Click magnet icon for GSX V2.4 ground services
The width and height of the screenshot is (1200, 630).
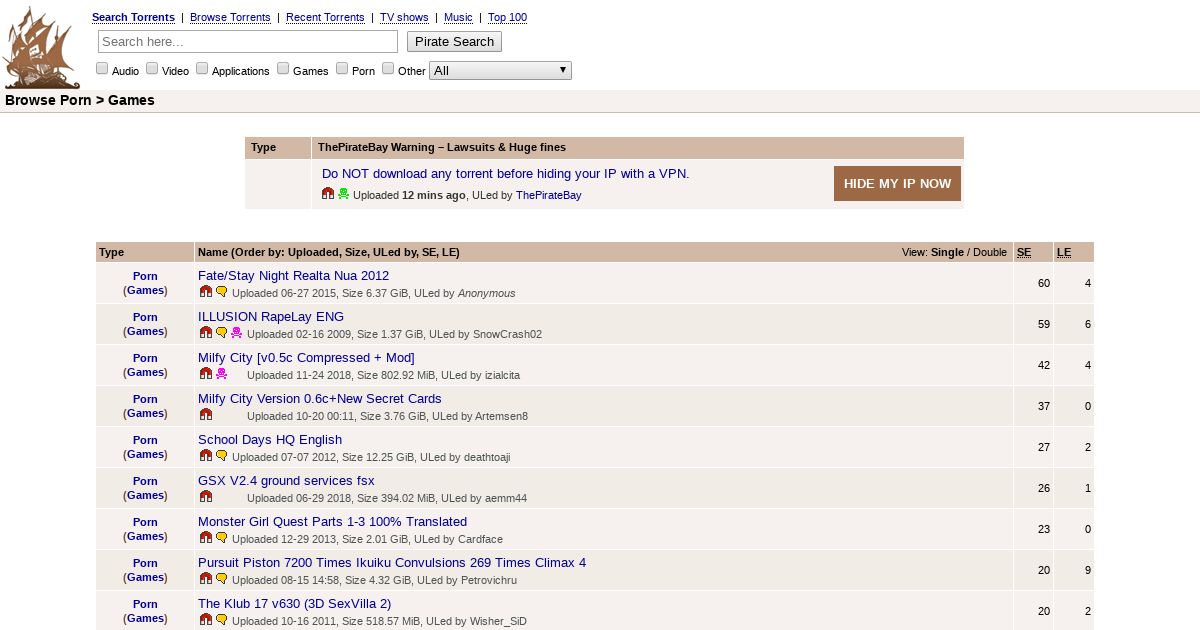[x=206, y=496]
